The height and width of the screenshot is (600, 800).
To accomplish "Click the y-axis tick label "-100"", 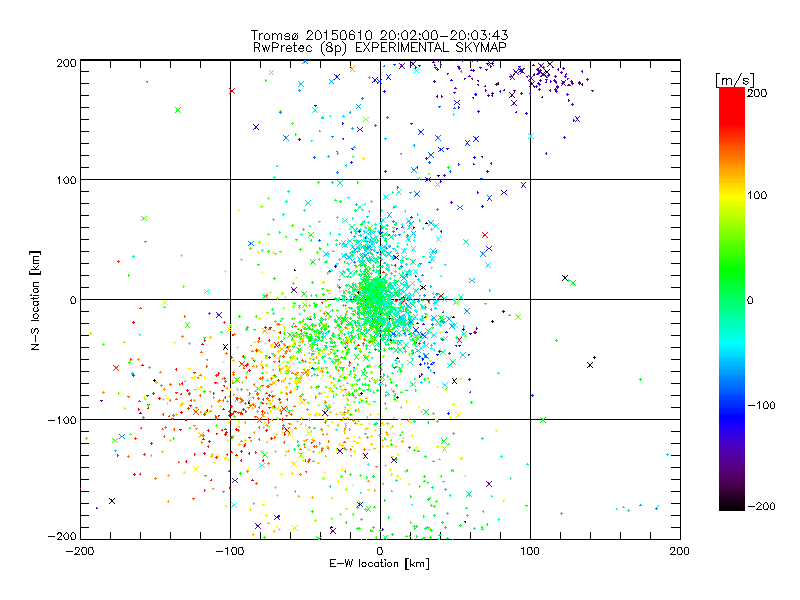I will (x=62, y=420).
